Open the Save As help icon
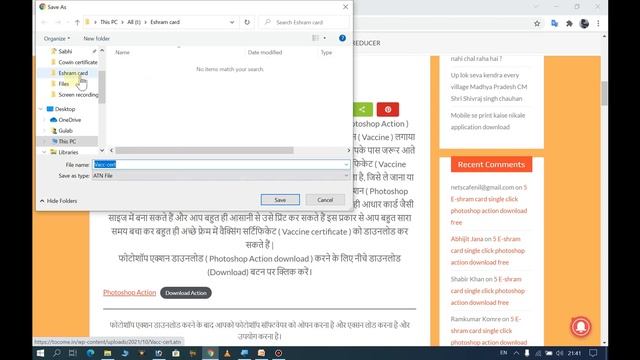Image resolution: width=640 pixels, height=360 pixels. pyautogui.click(x=342, y=38)
